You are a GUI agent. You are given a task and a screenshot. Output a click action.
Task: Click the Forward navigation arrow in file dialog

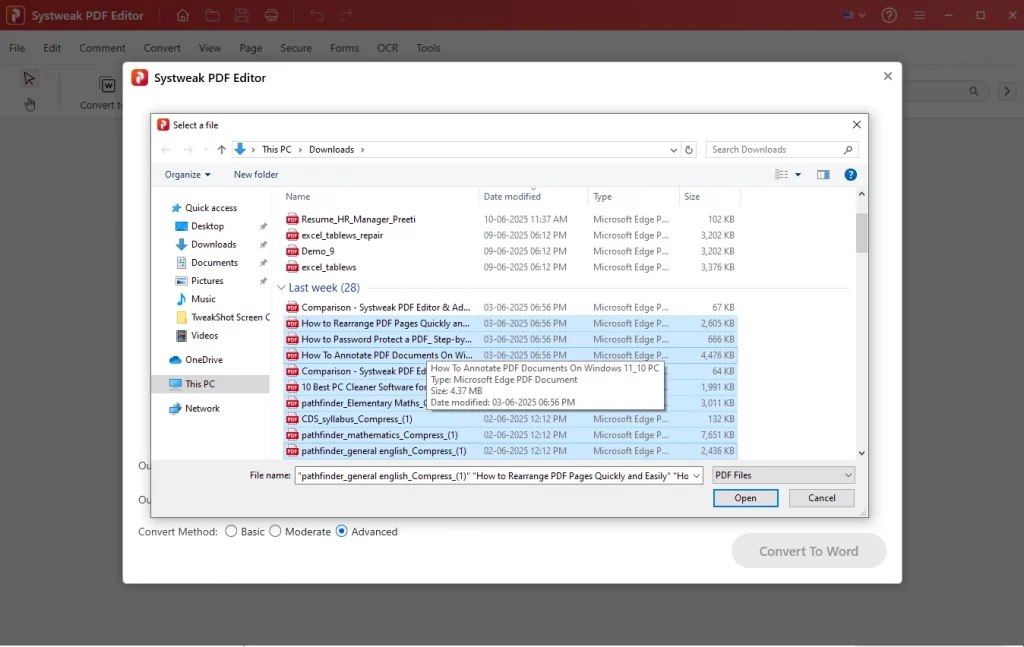point(188,150)
